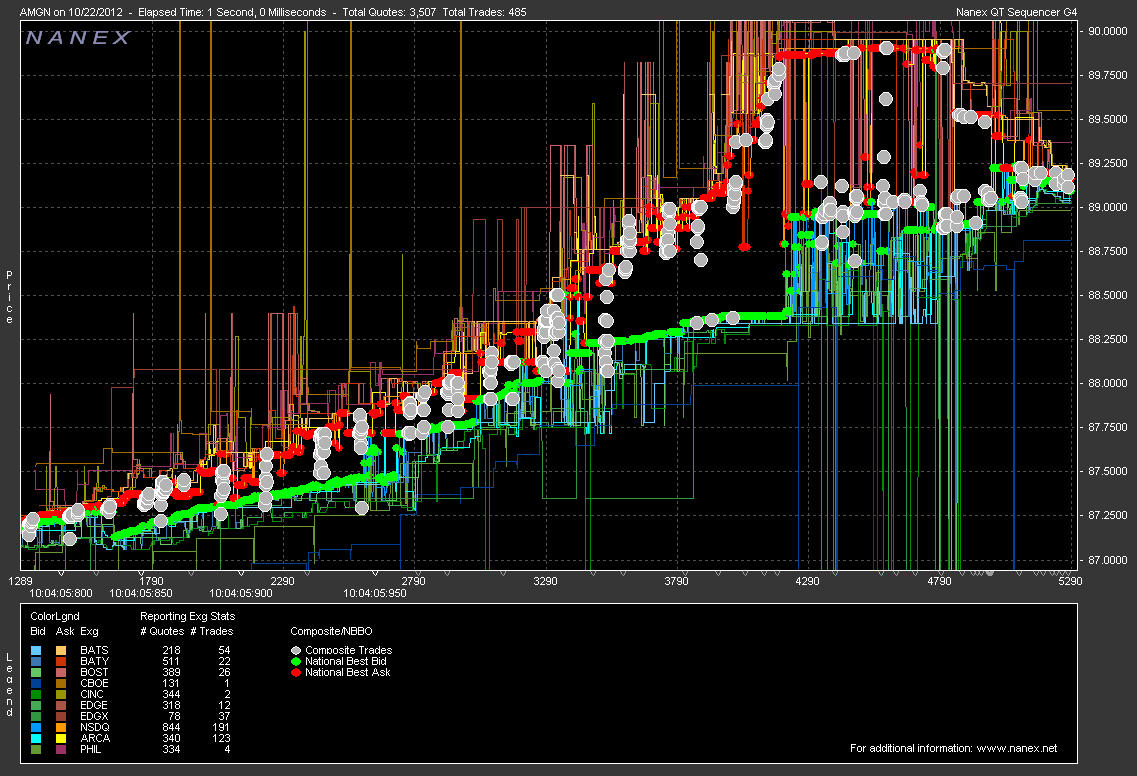Click the NSDQ exchange label
Viewport: 1137px width, 776px height.
pos(95,727)
